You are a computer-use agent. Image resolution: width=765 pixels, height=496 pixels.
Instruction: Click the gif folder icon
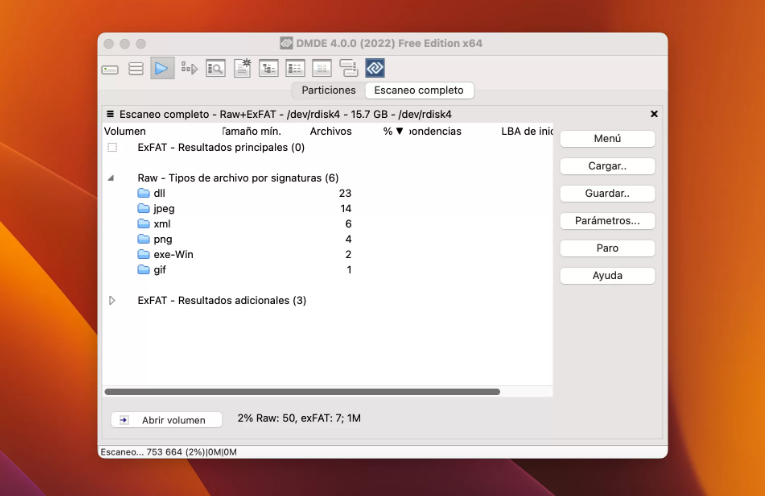tap(143, 270)
